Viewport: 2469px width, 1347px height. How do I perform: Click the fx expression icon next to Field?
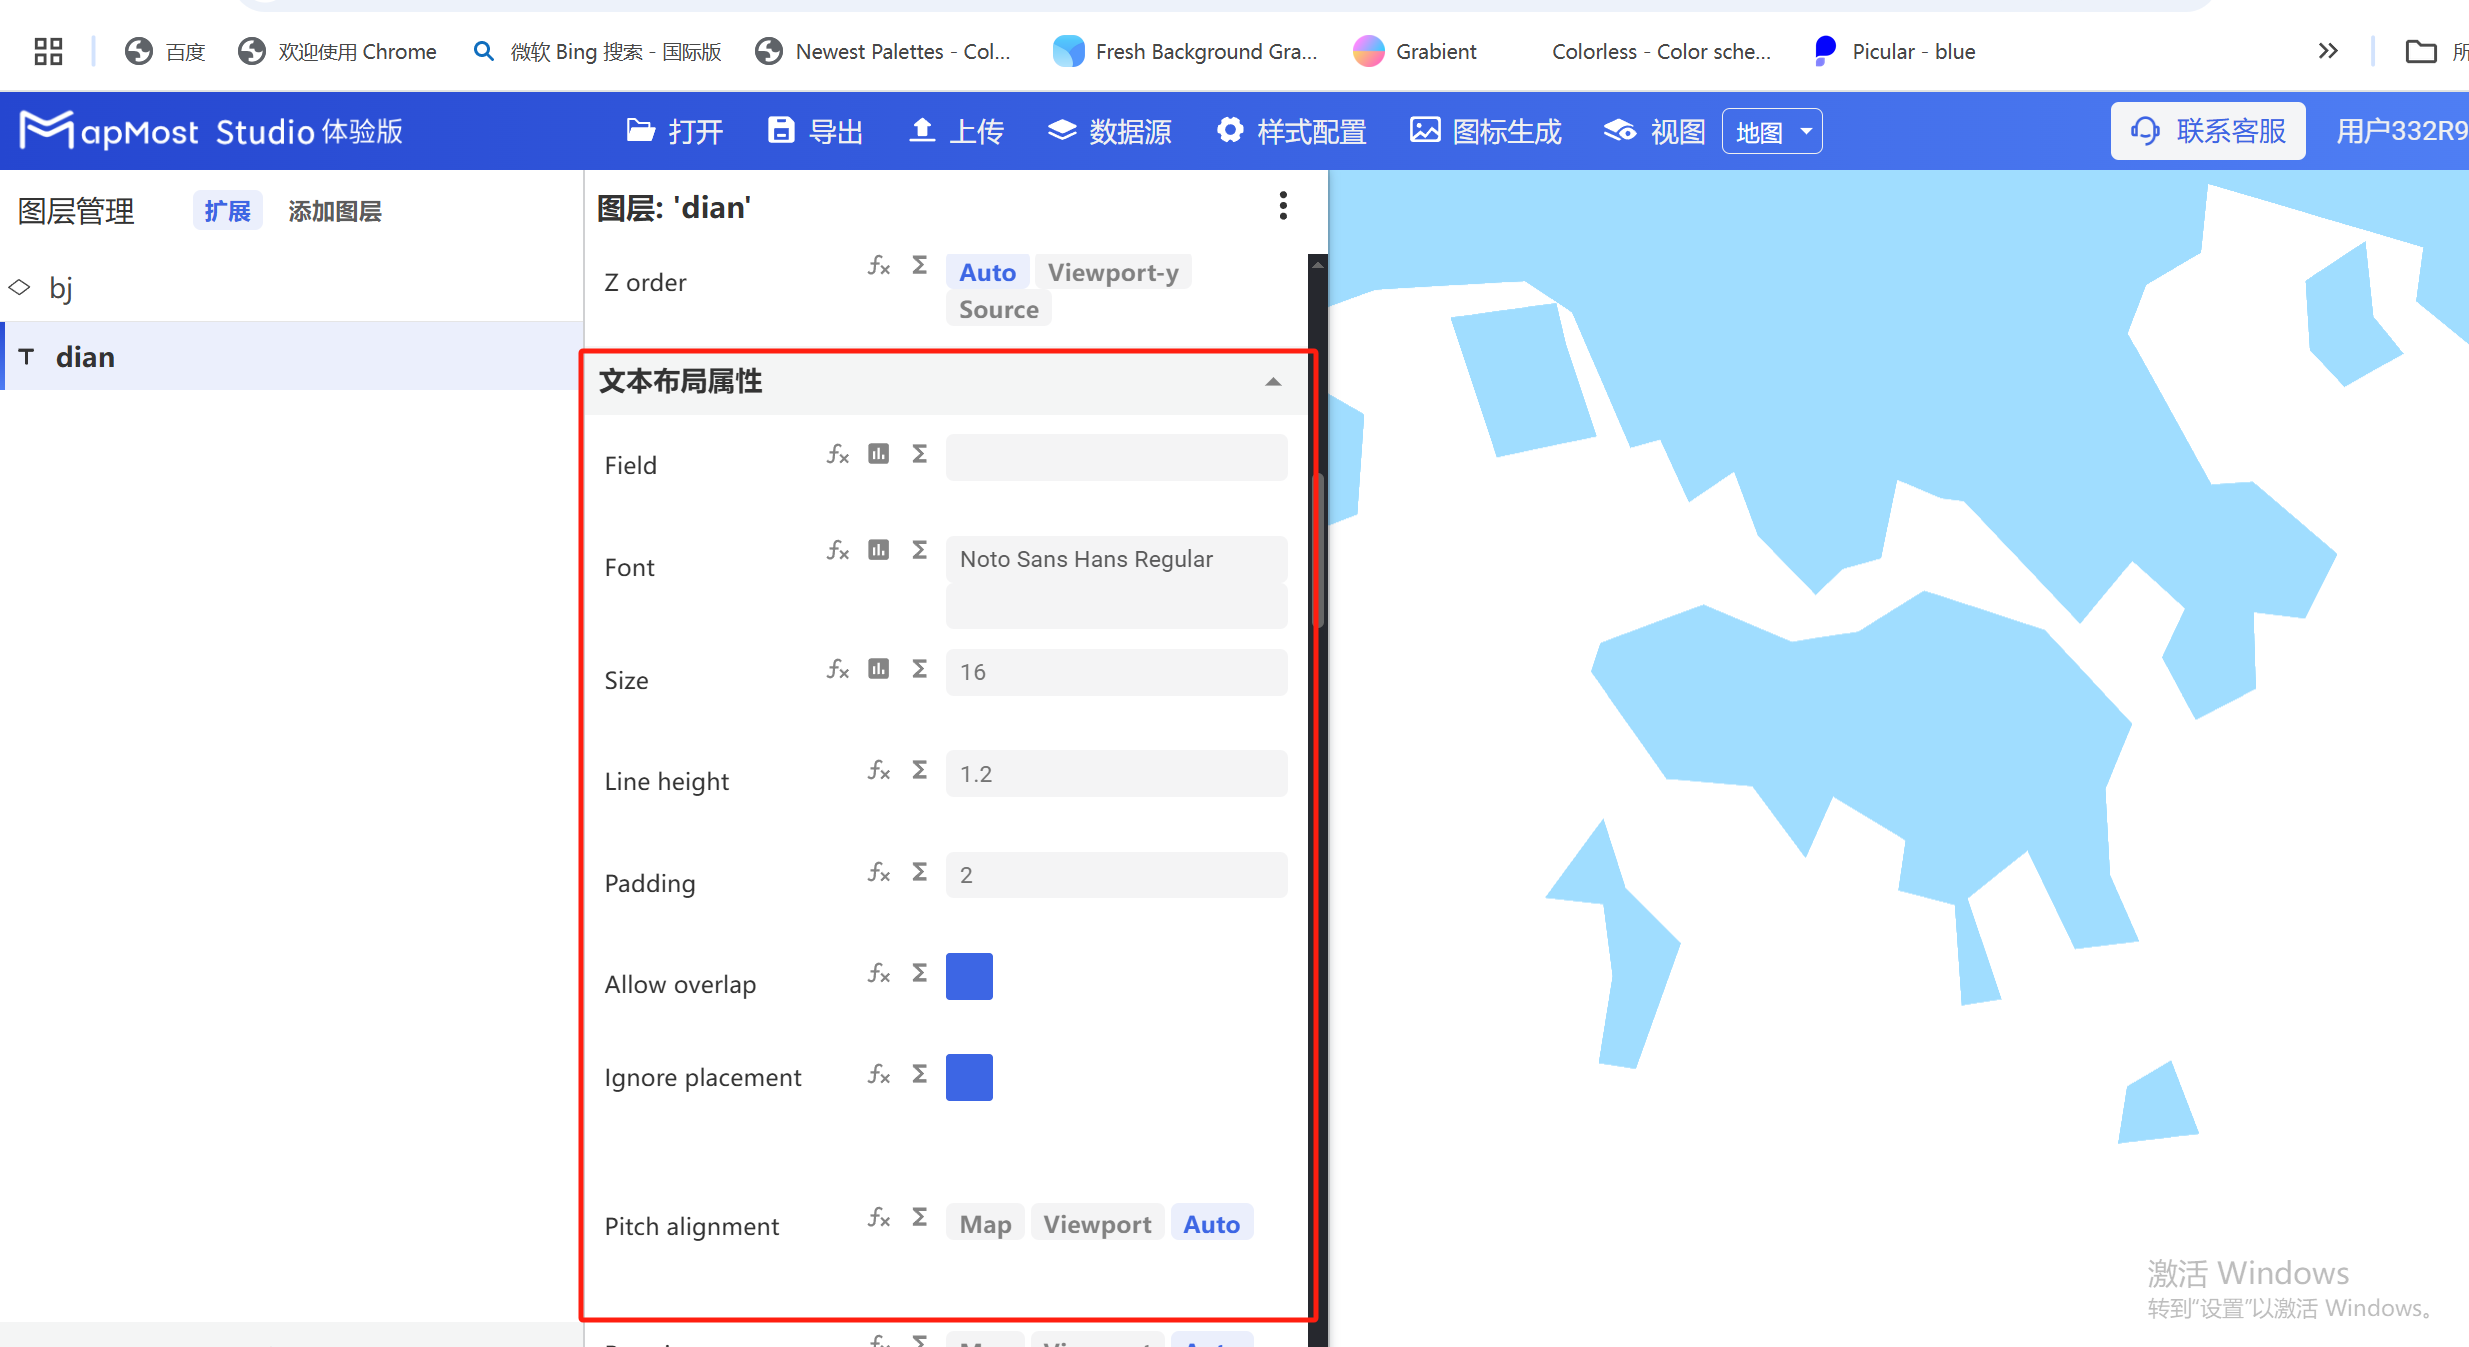(x=837, y=454)
